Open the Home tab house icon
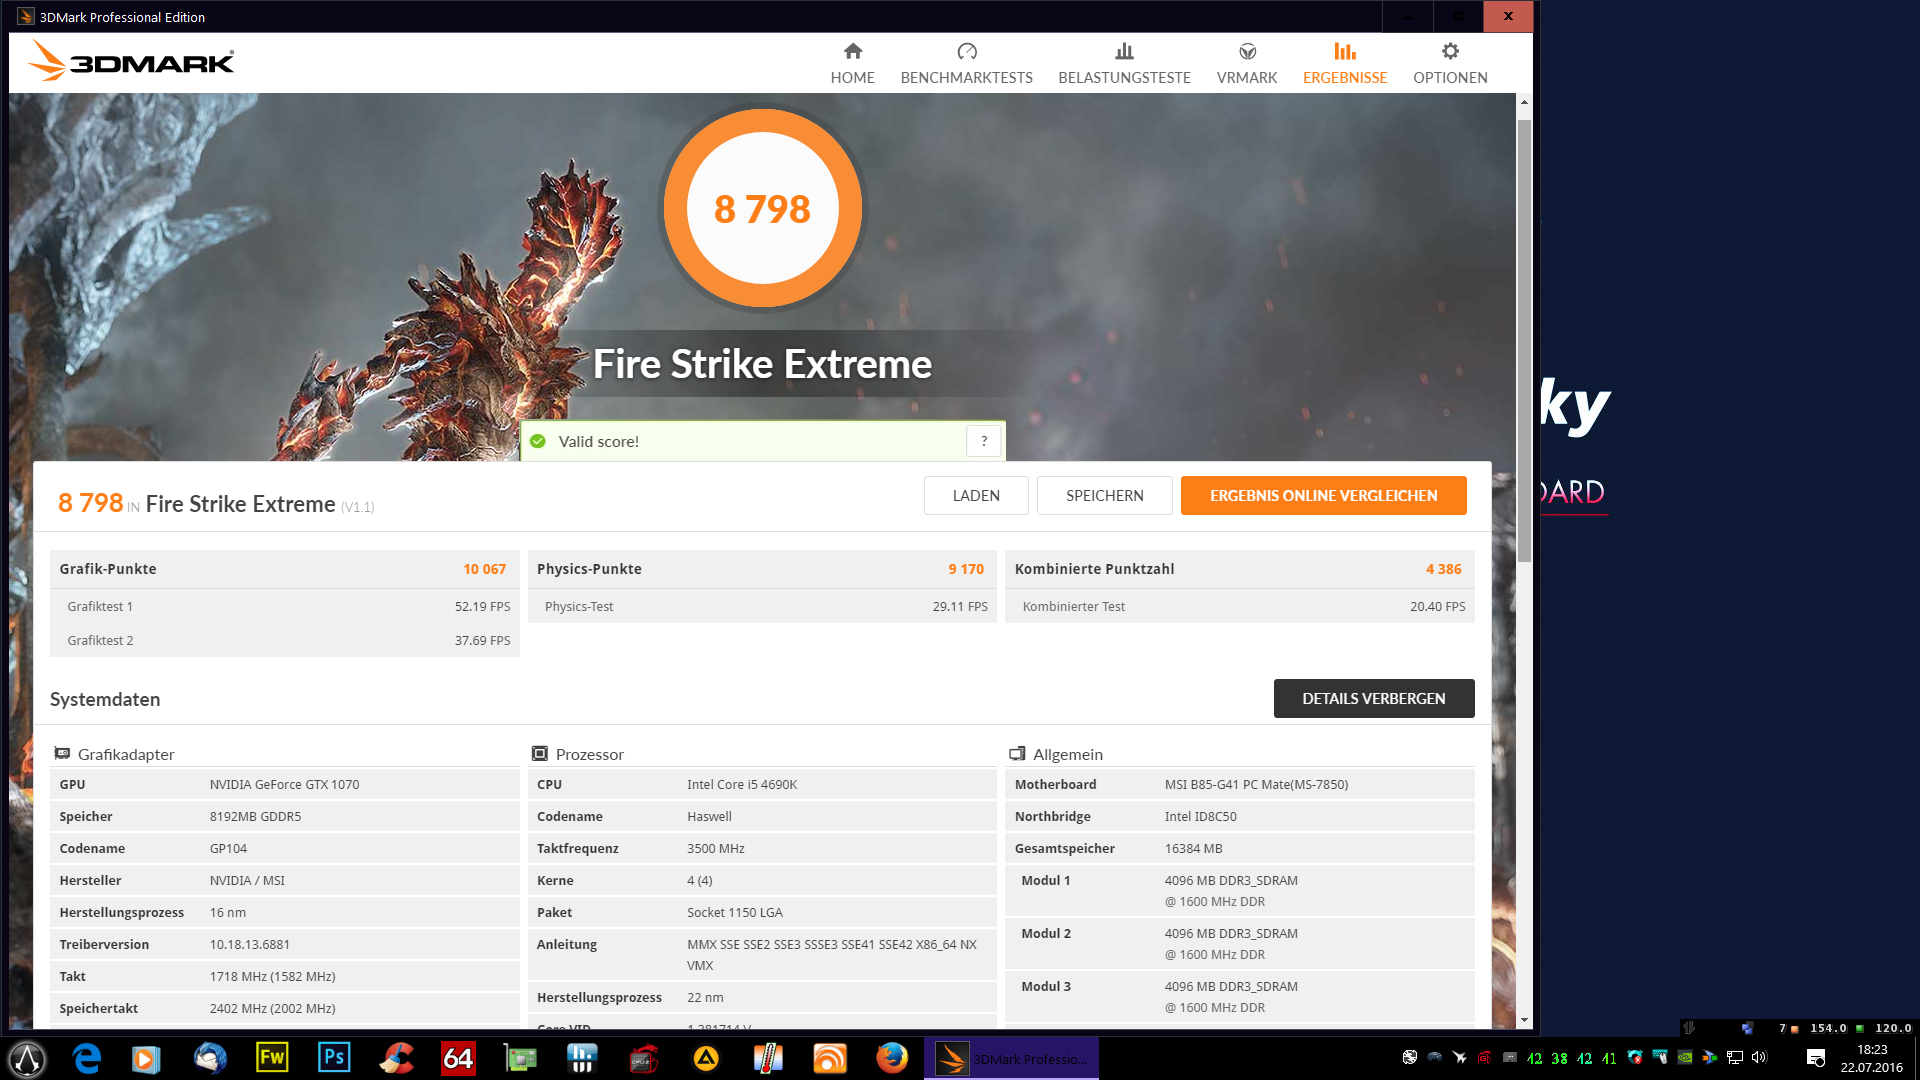Screen dimensions: 1920x1080 coord(852,51)
